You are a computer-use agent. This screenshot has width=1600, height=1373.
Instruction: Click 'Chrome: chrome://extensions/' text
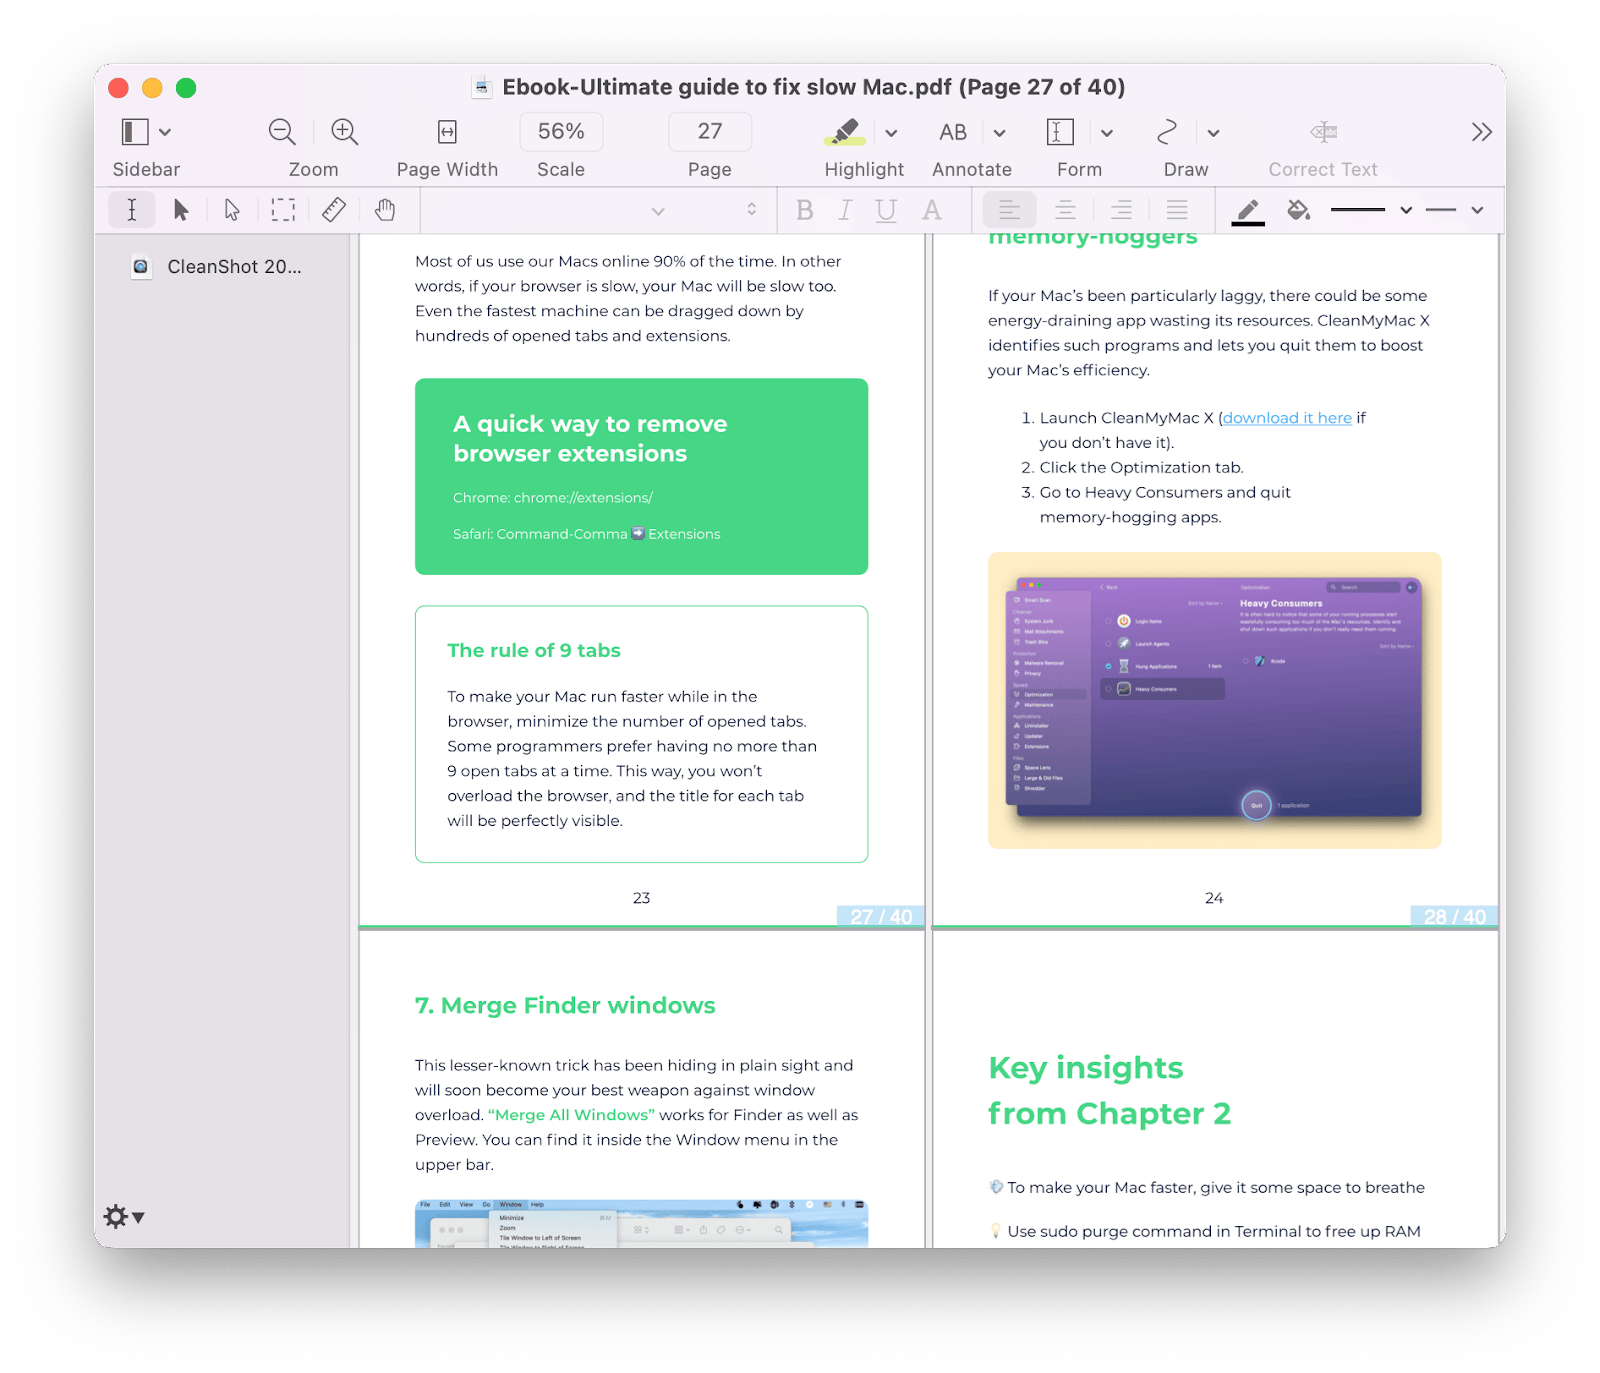point(552,498)
